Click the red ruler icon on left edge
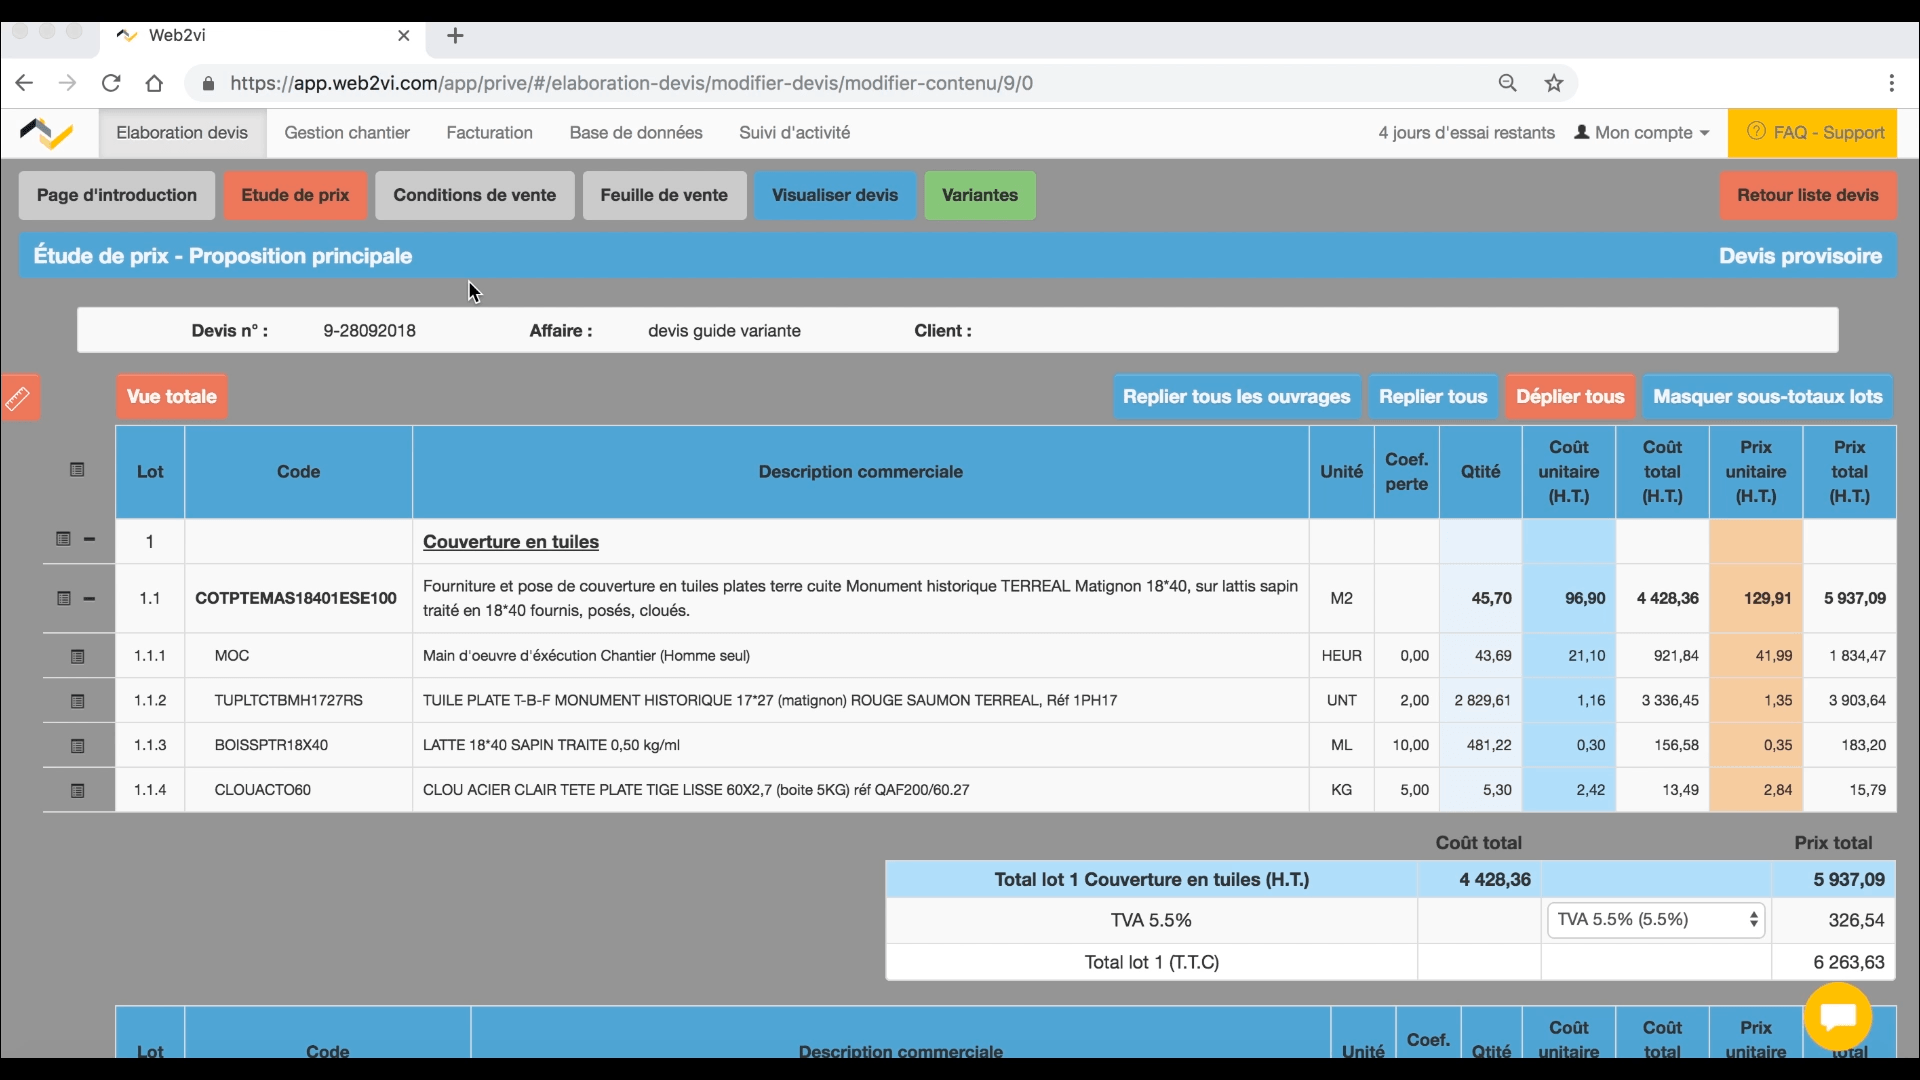1920x1080 pixels. [x=18, y=399]
